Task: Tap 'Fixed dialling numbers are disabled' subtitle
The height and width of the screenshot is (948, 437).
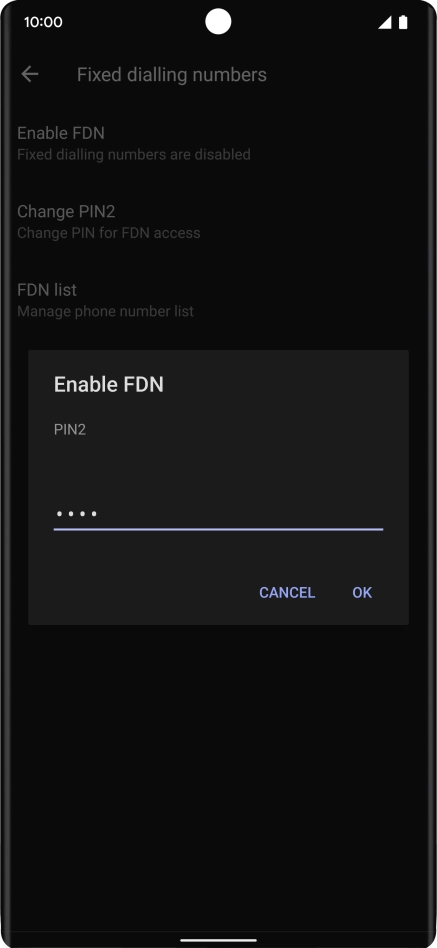Action: pos(134,154)
